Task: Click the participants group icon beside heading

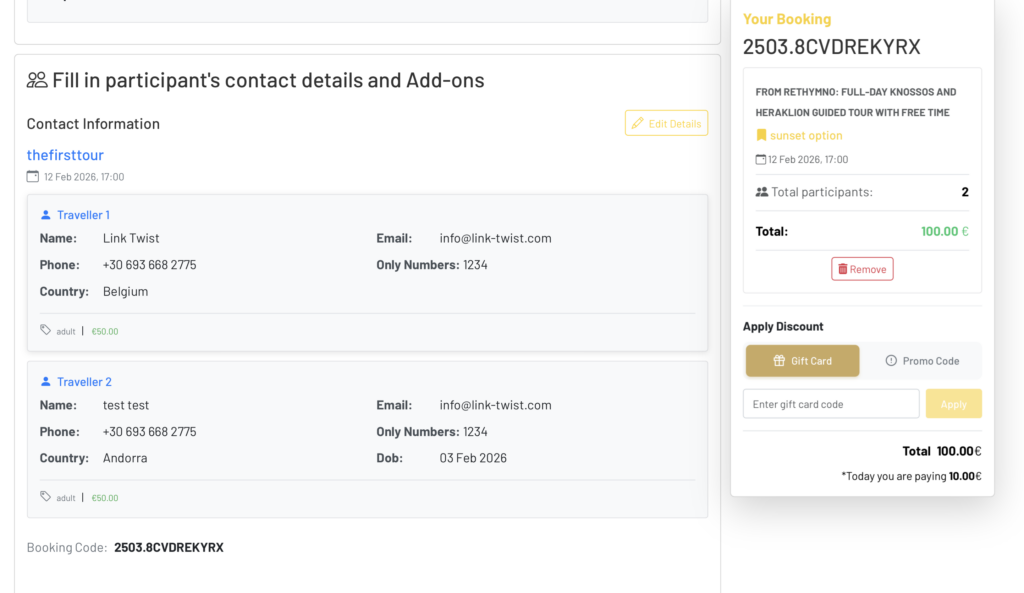Action: point(37,80)
